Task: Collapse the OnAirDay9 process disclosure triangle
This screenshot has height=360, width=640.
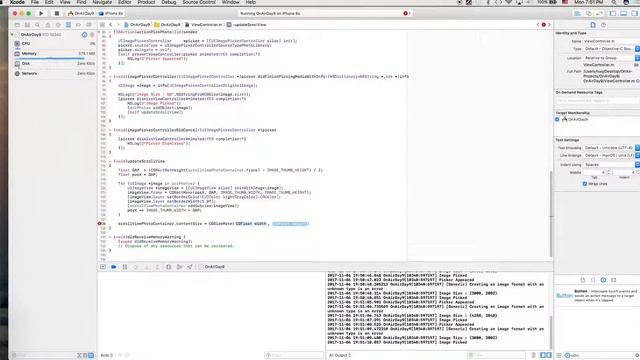Action: tap(12, 35)
